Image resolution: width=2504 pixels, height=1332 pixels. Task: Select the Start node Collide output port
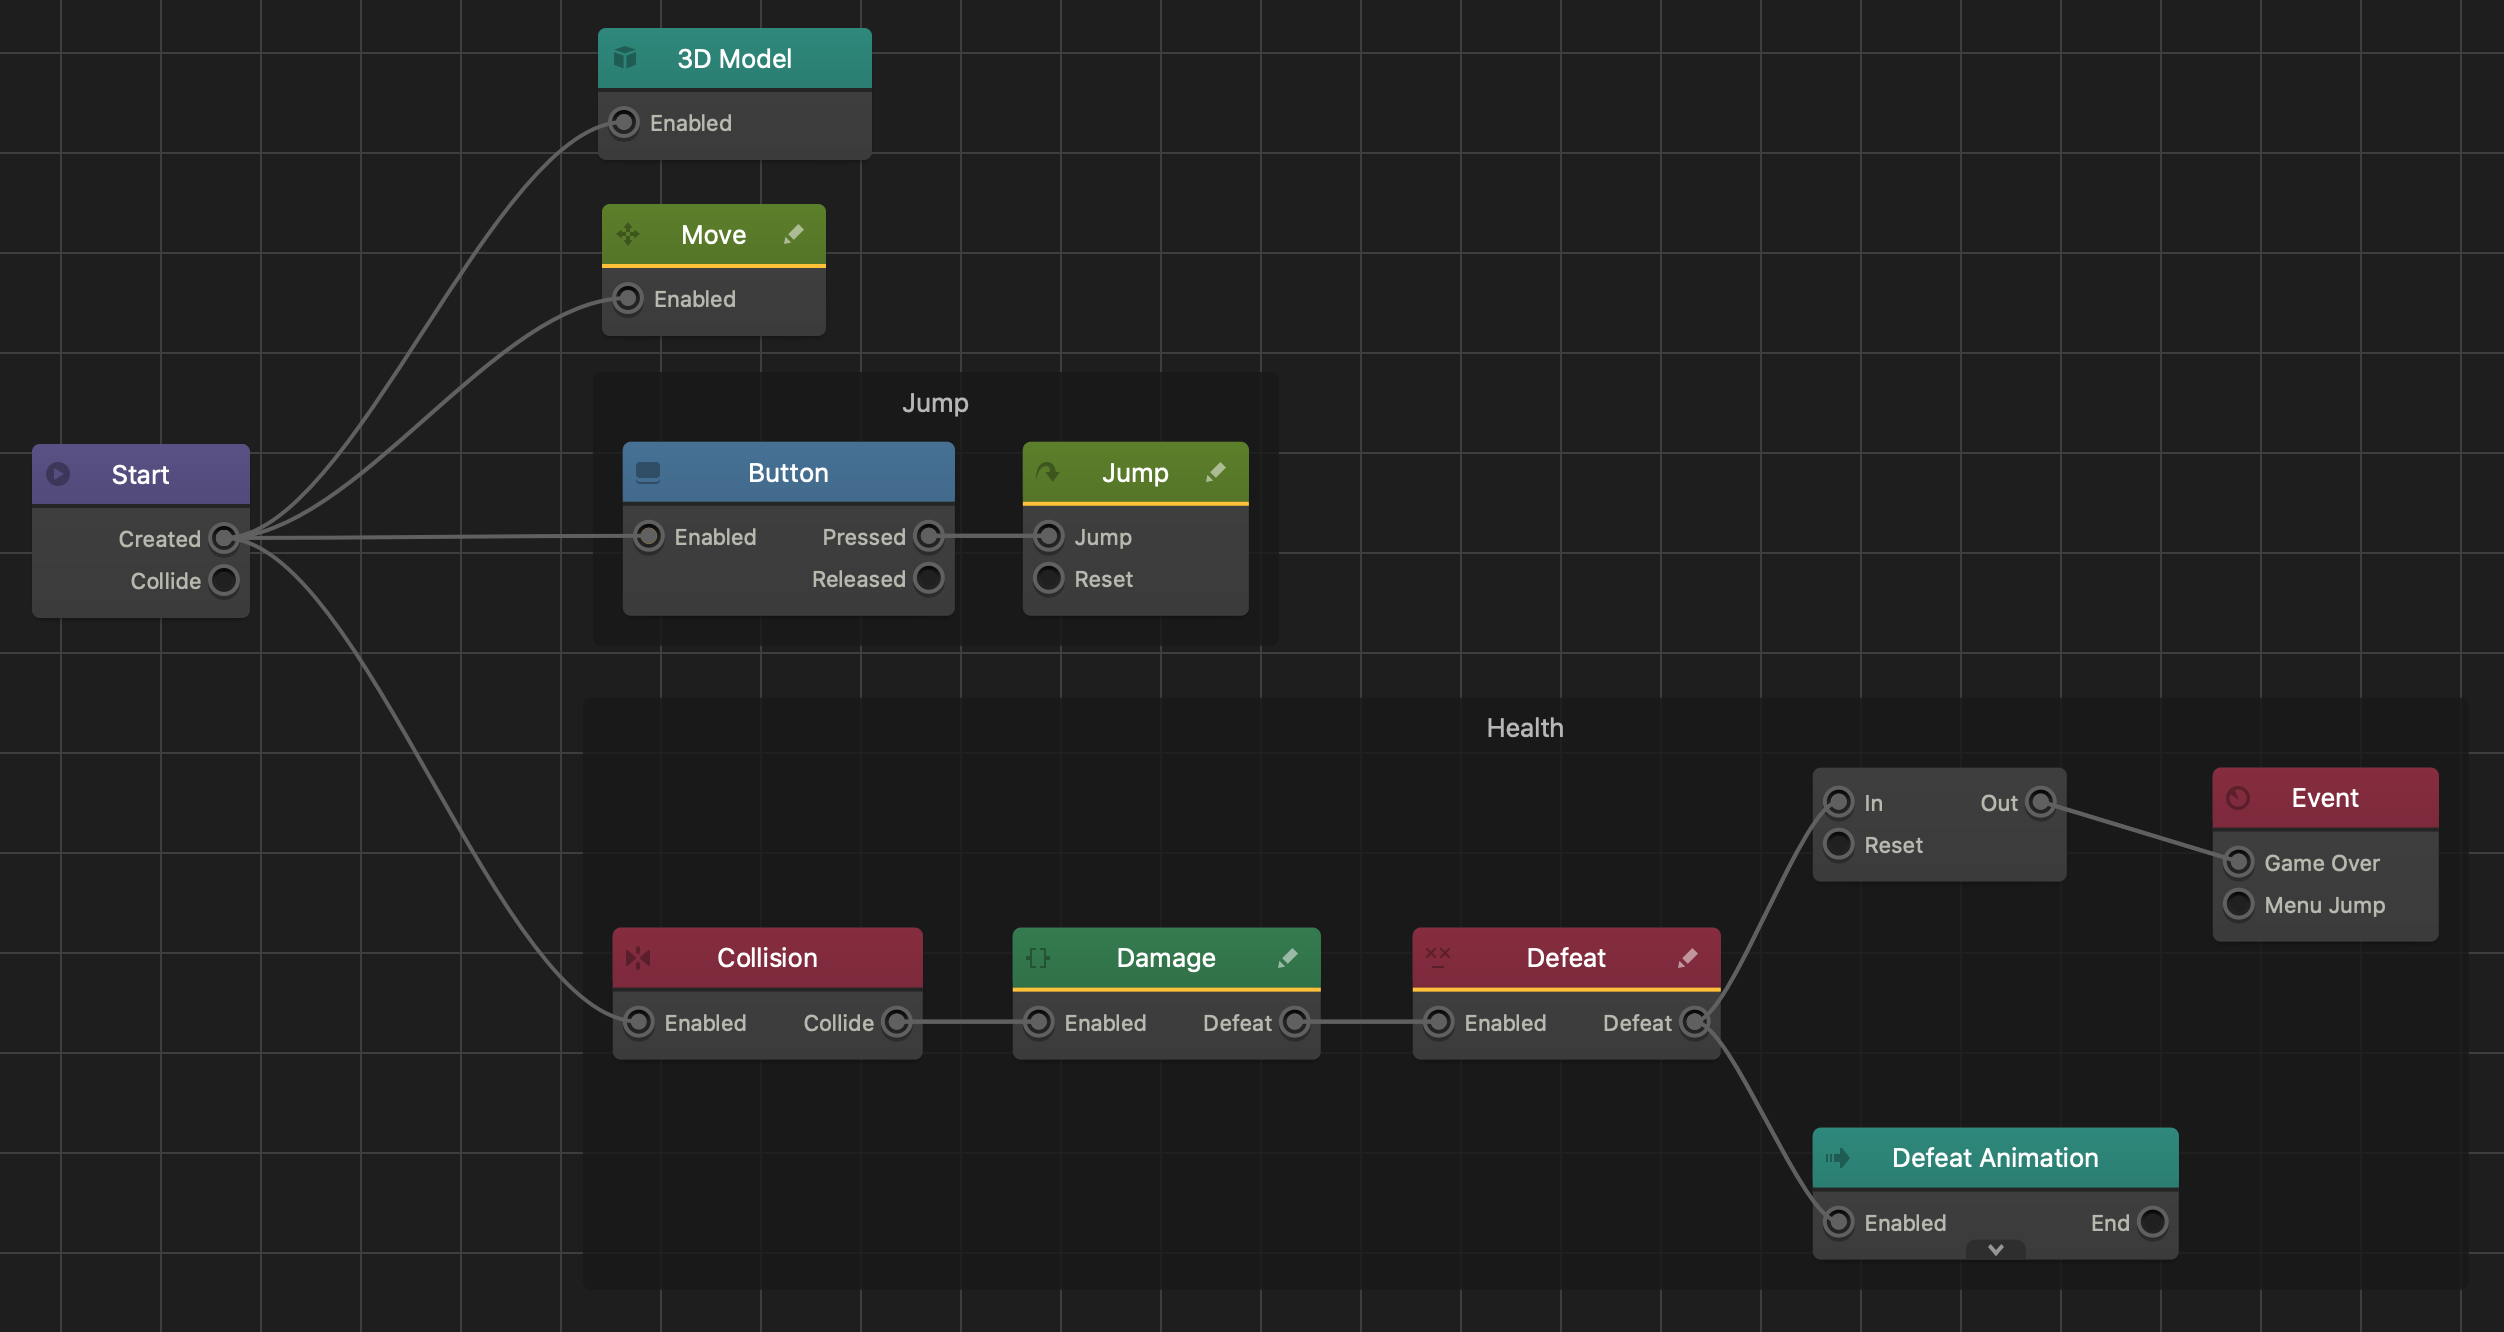(224, 580)
